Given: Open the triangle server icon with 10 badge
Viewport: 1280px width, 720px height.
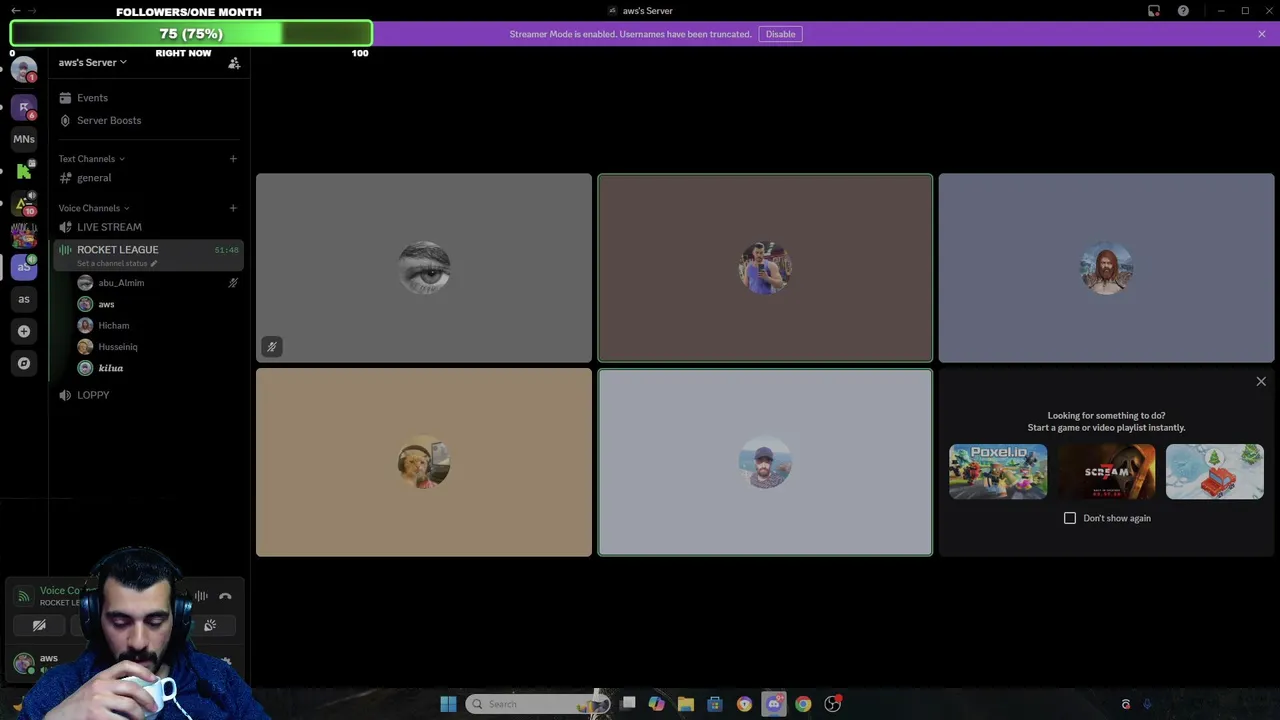Looking at the screenshot, I should (24, 203).
